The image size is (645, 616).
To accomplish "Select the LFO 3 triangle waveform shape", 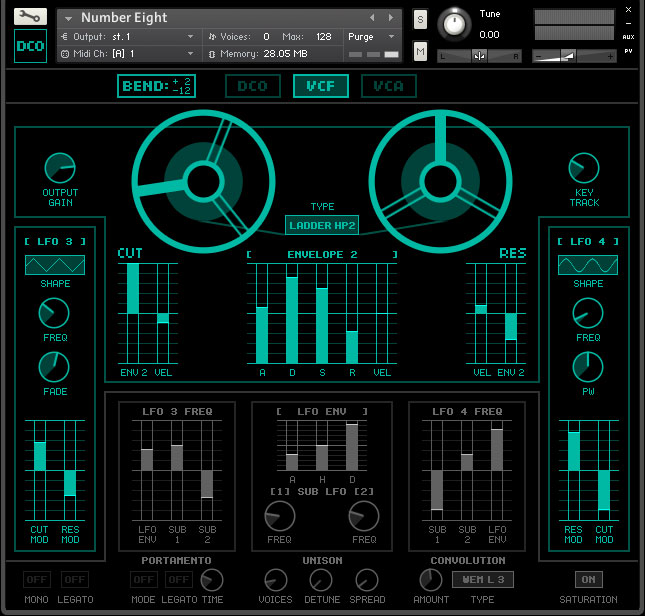I will point(55,265).
